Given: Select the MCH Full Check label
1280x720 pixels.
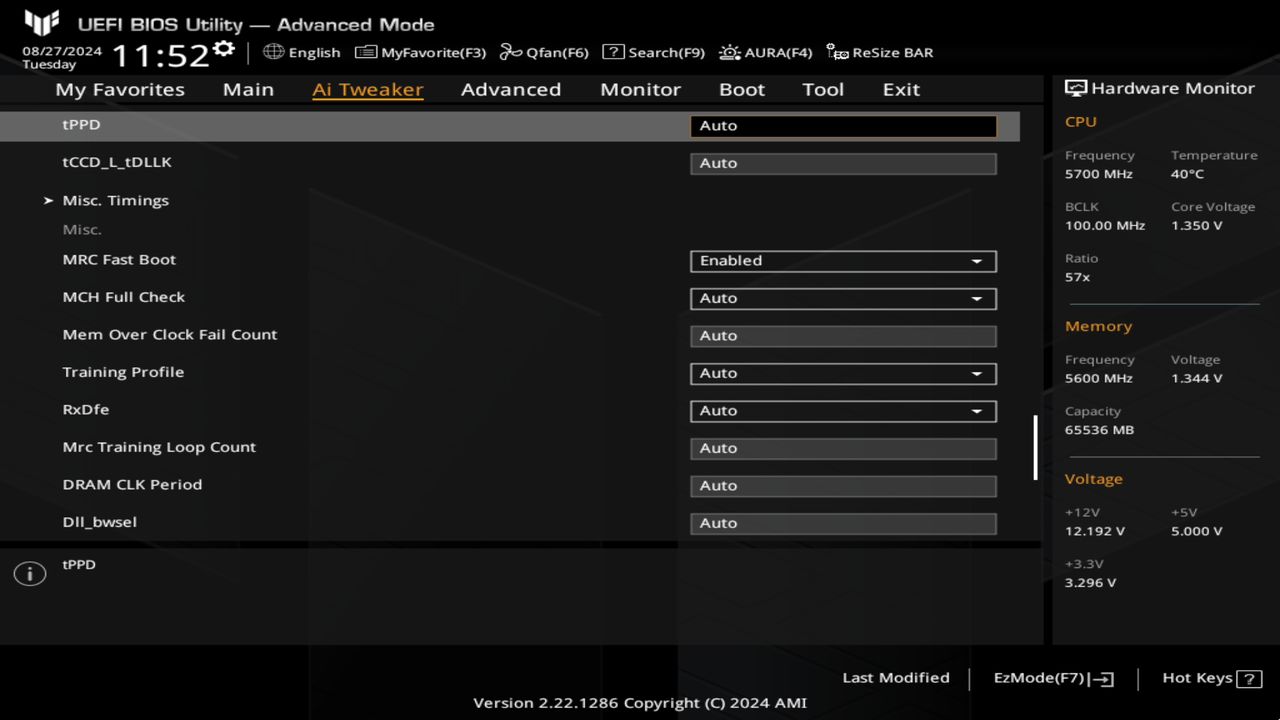Looking at the screenshot, I should [124, 297].
